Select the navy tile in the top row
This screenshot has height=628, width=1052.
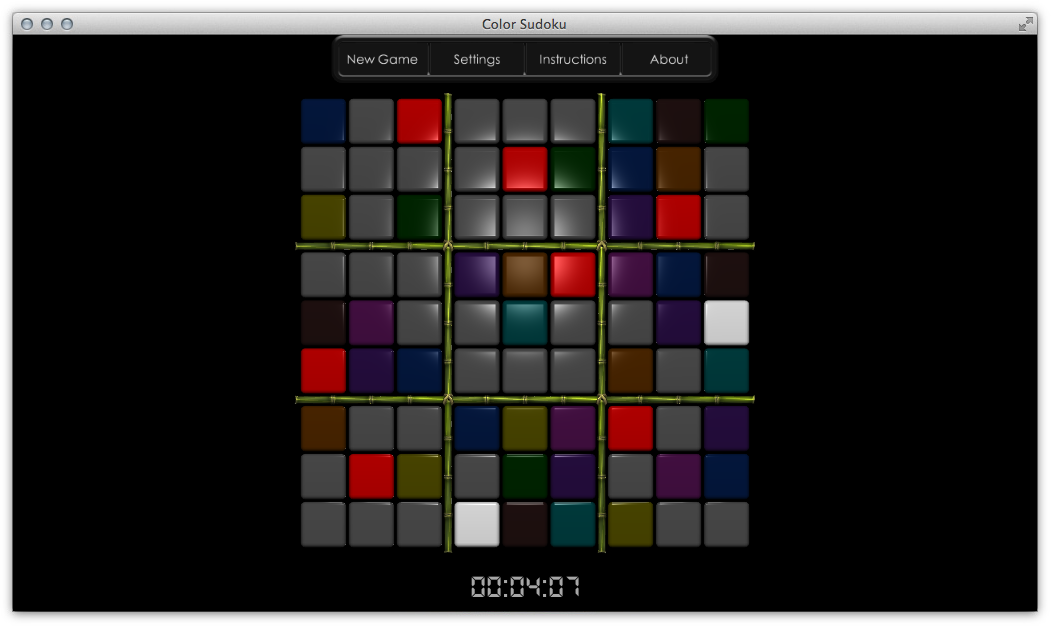click(x=323, y=121)
